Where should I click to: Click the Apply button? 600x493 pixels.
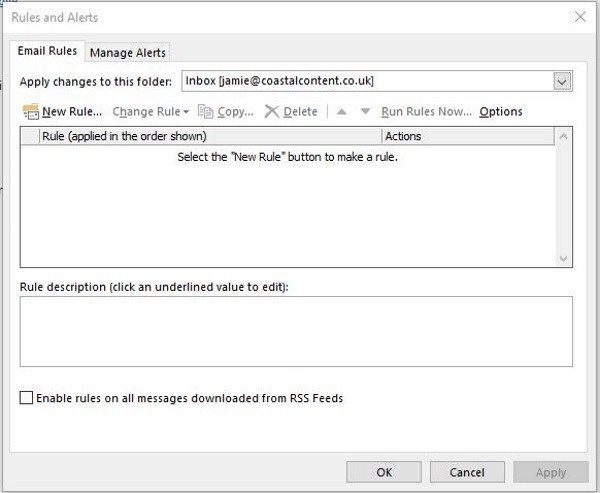(551, 472)
